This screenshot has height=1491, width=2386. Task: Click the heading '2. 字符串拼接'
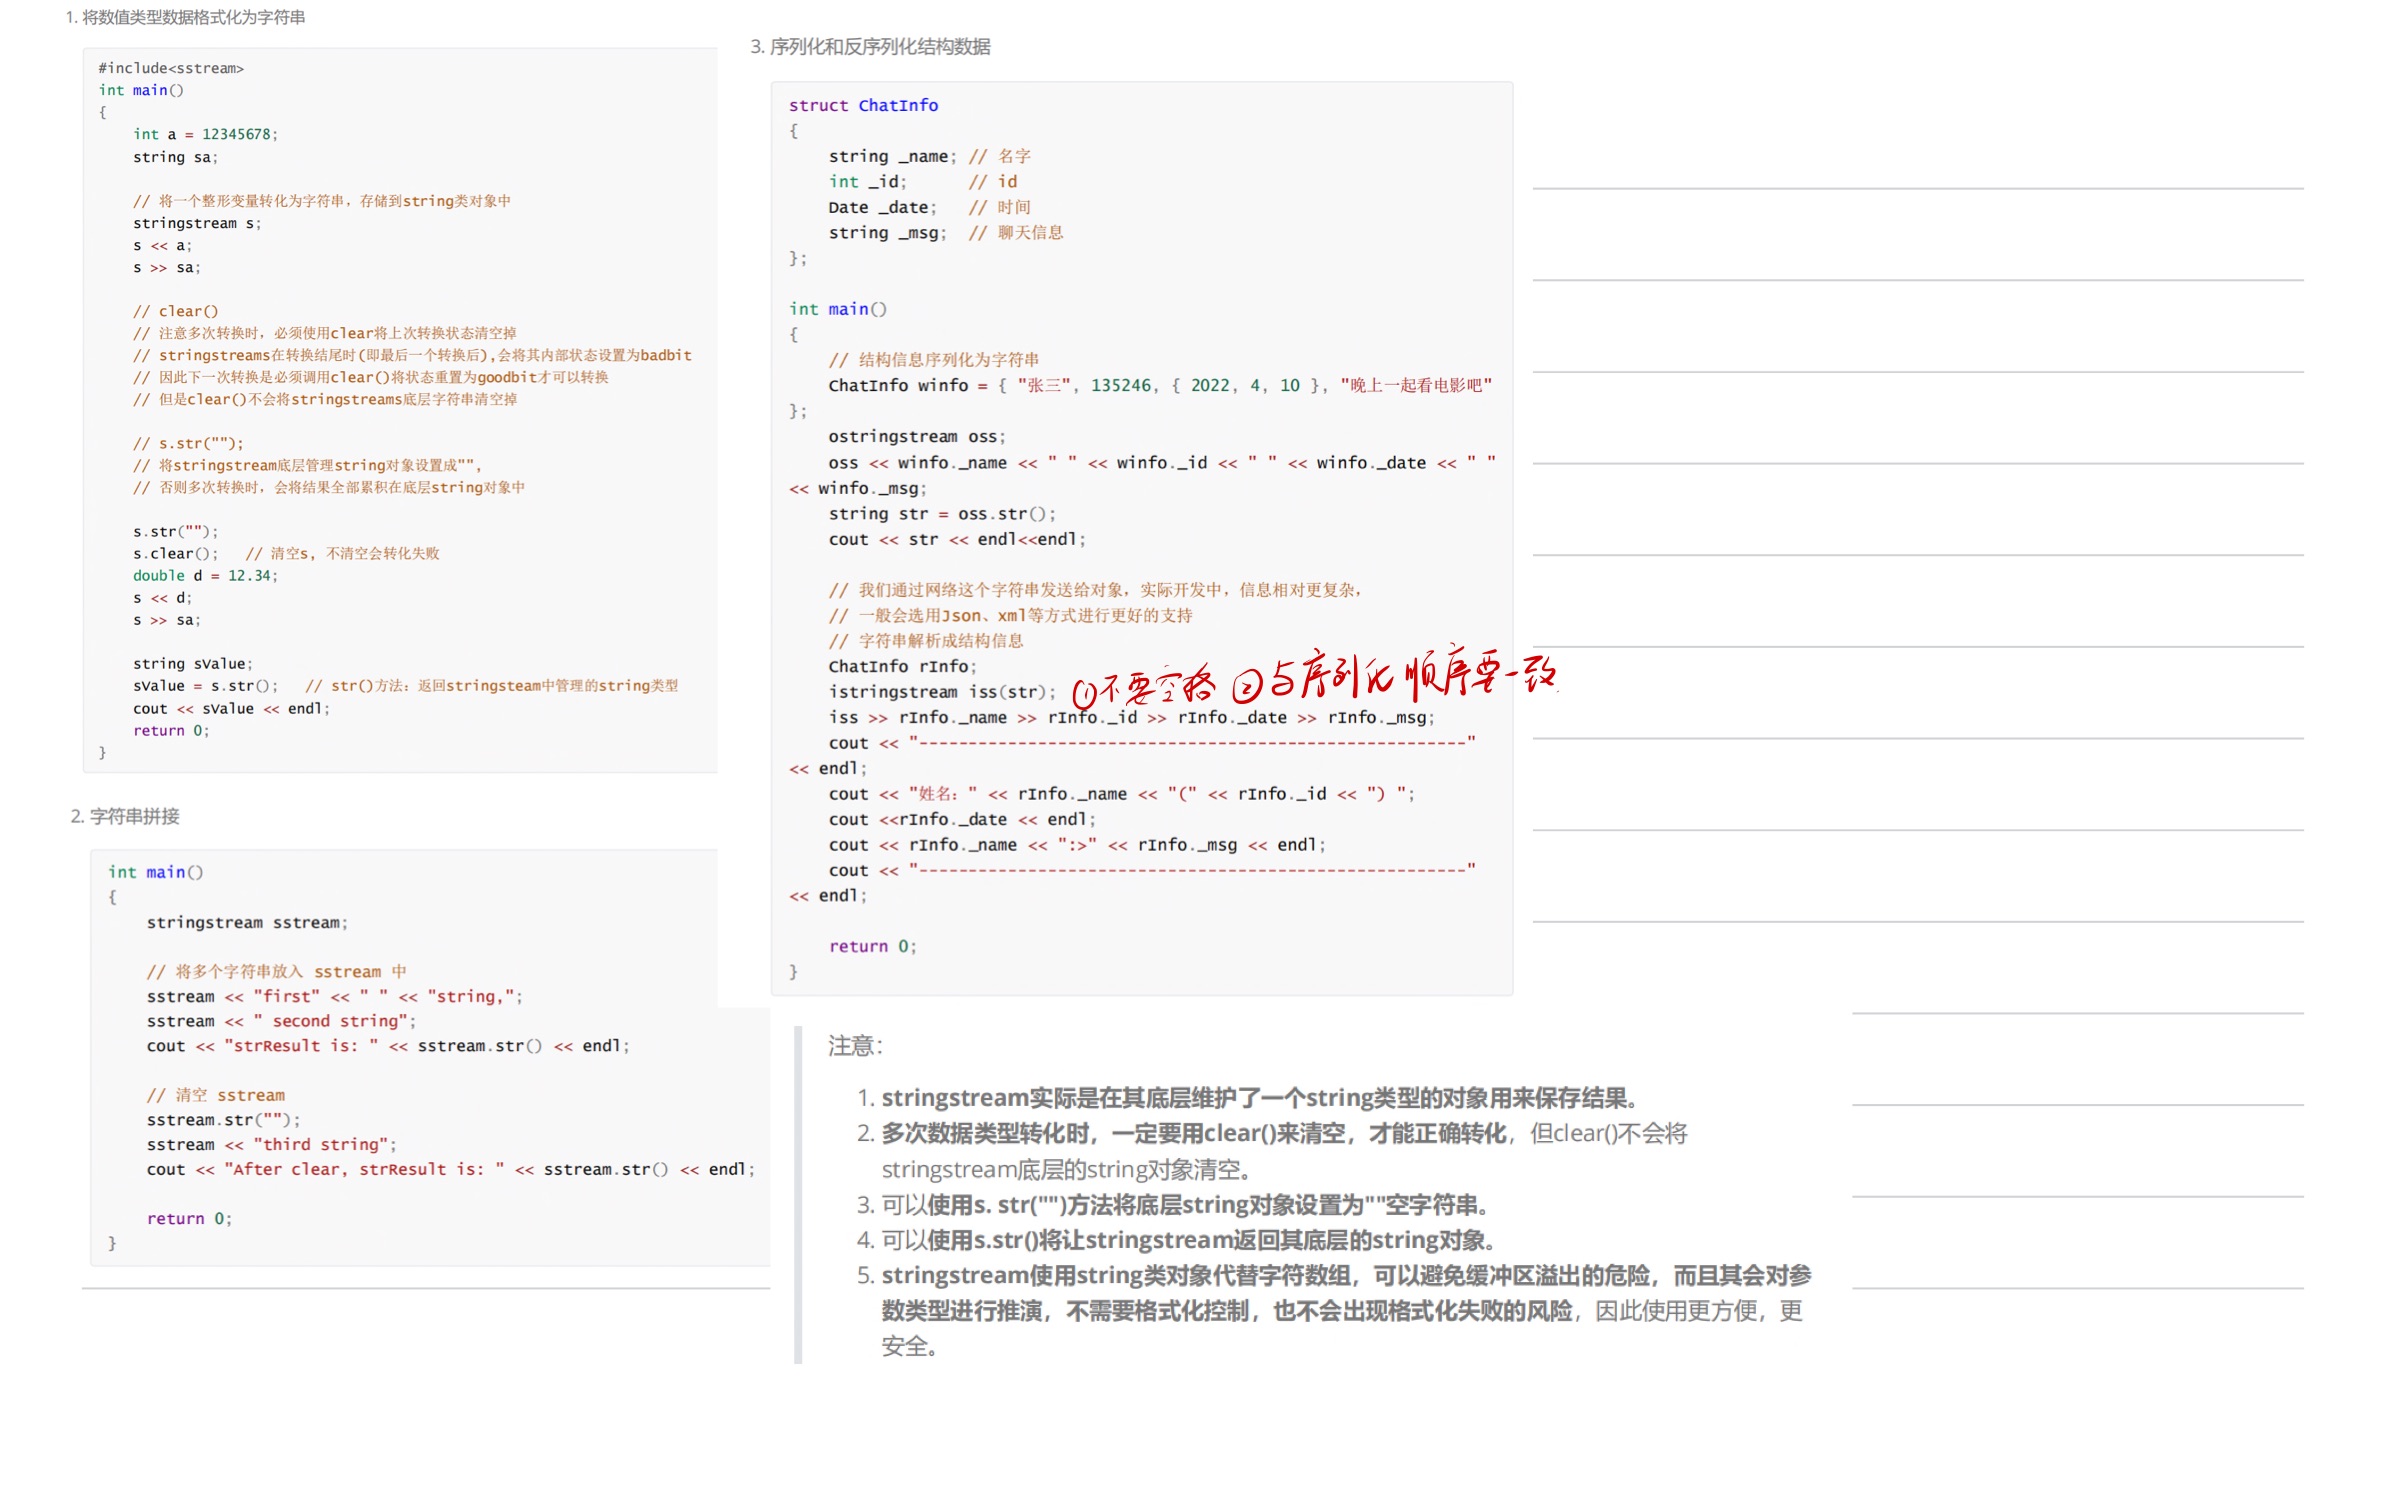click(x=125, y=816)
